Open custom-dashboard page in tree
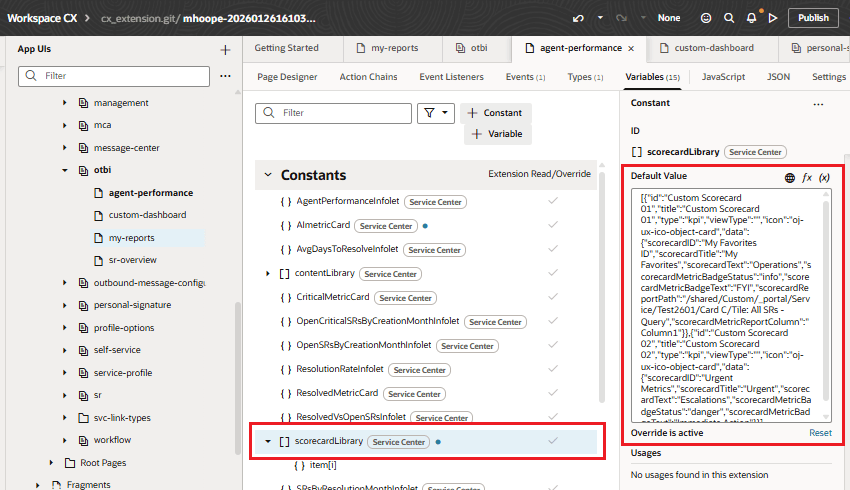Image resolution: width=850 pixels, height=490 pixels. [147, 215]
